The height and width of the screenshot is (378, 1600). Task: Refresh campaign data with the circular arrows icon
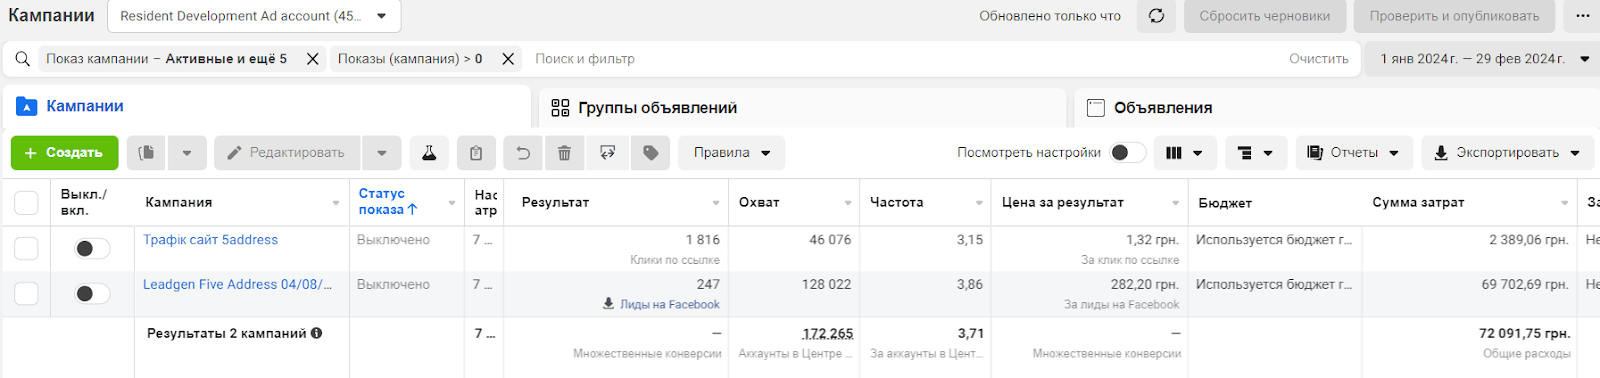pos(1156,16)
